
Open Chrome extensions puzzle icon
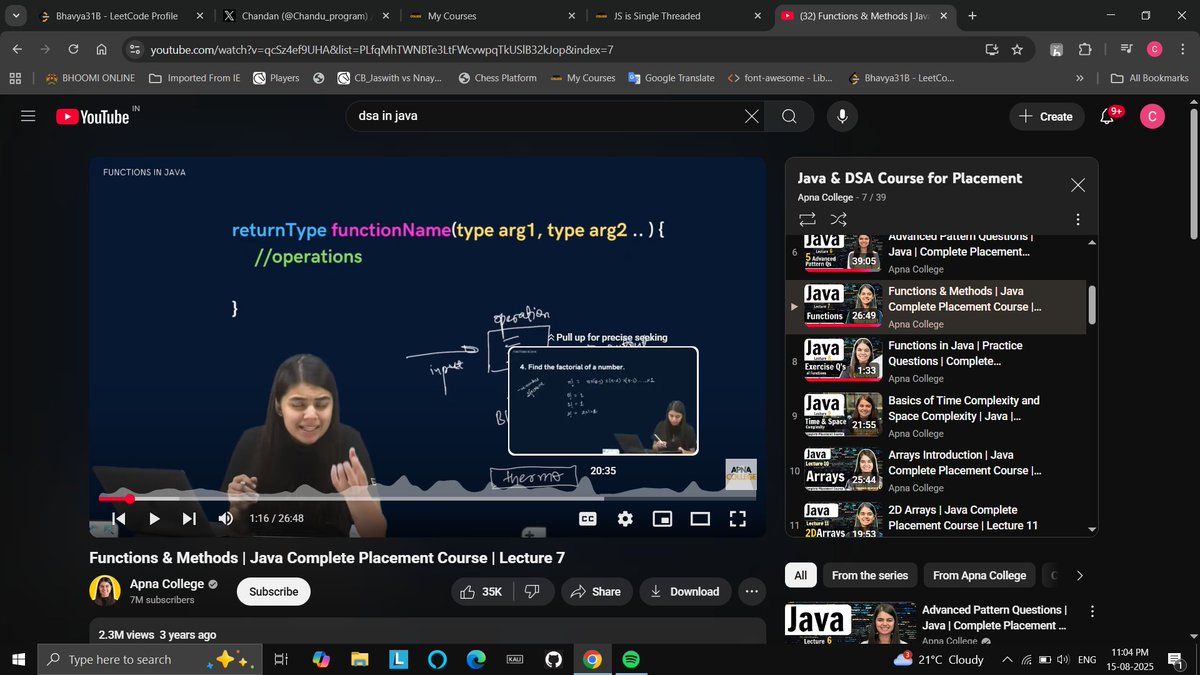coord(1085,49)
